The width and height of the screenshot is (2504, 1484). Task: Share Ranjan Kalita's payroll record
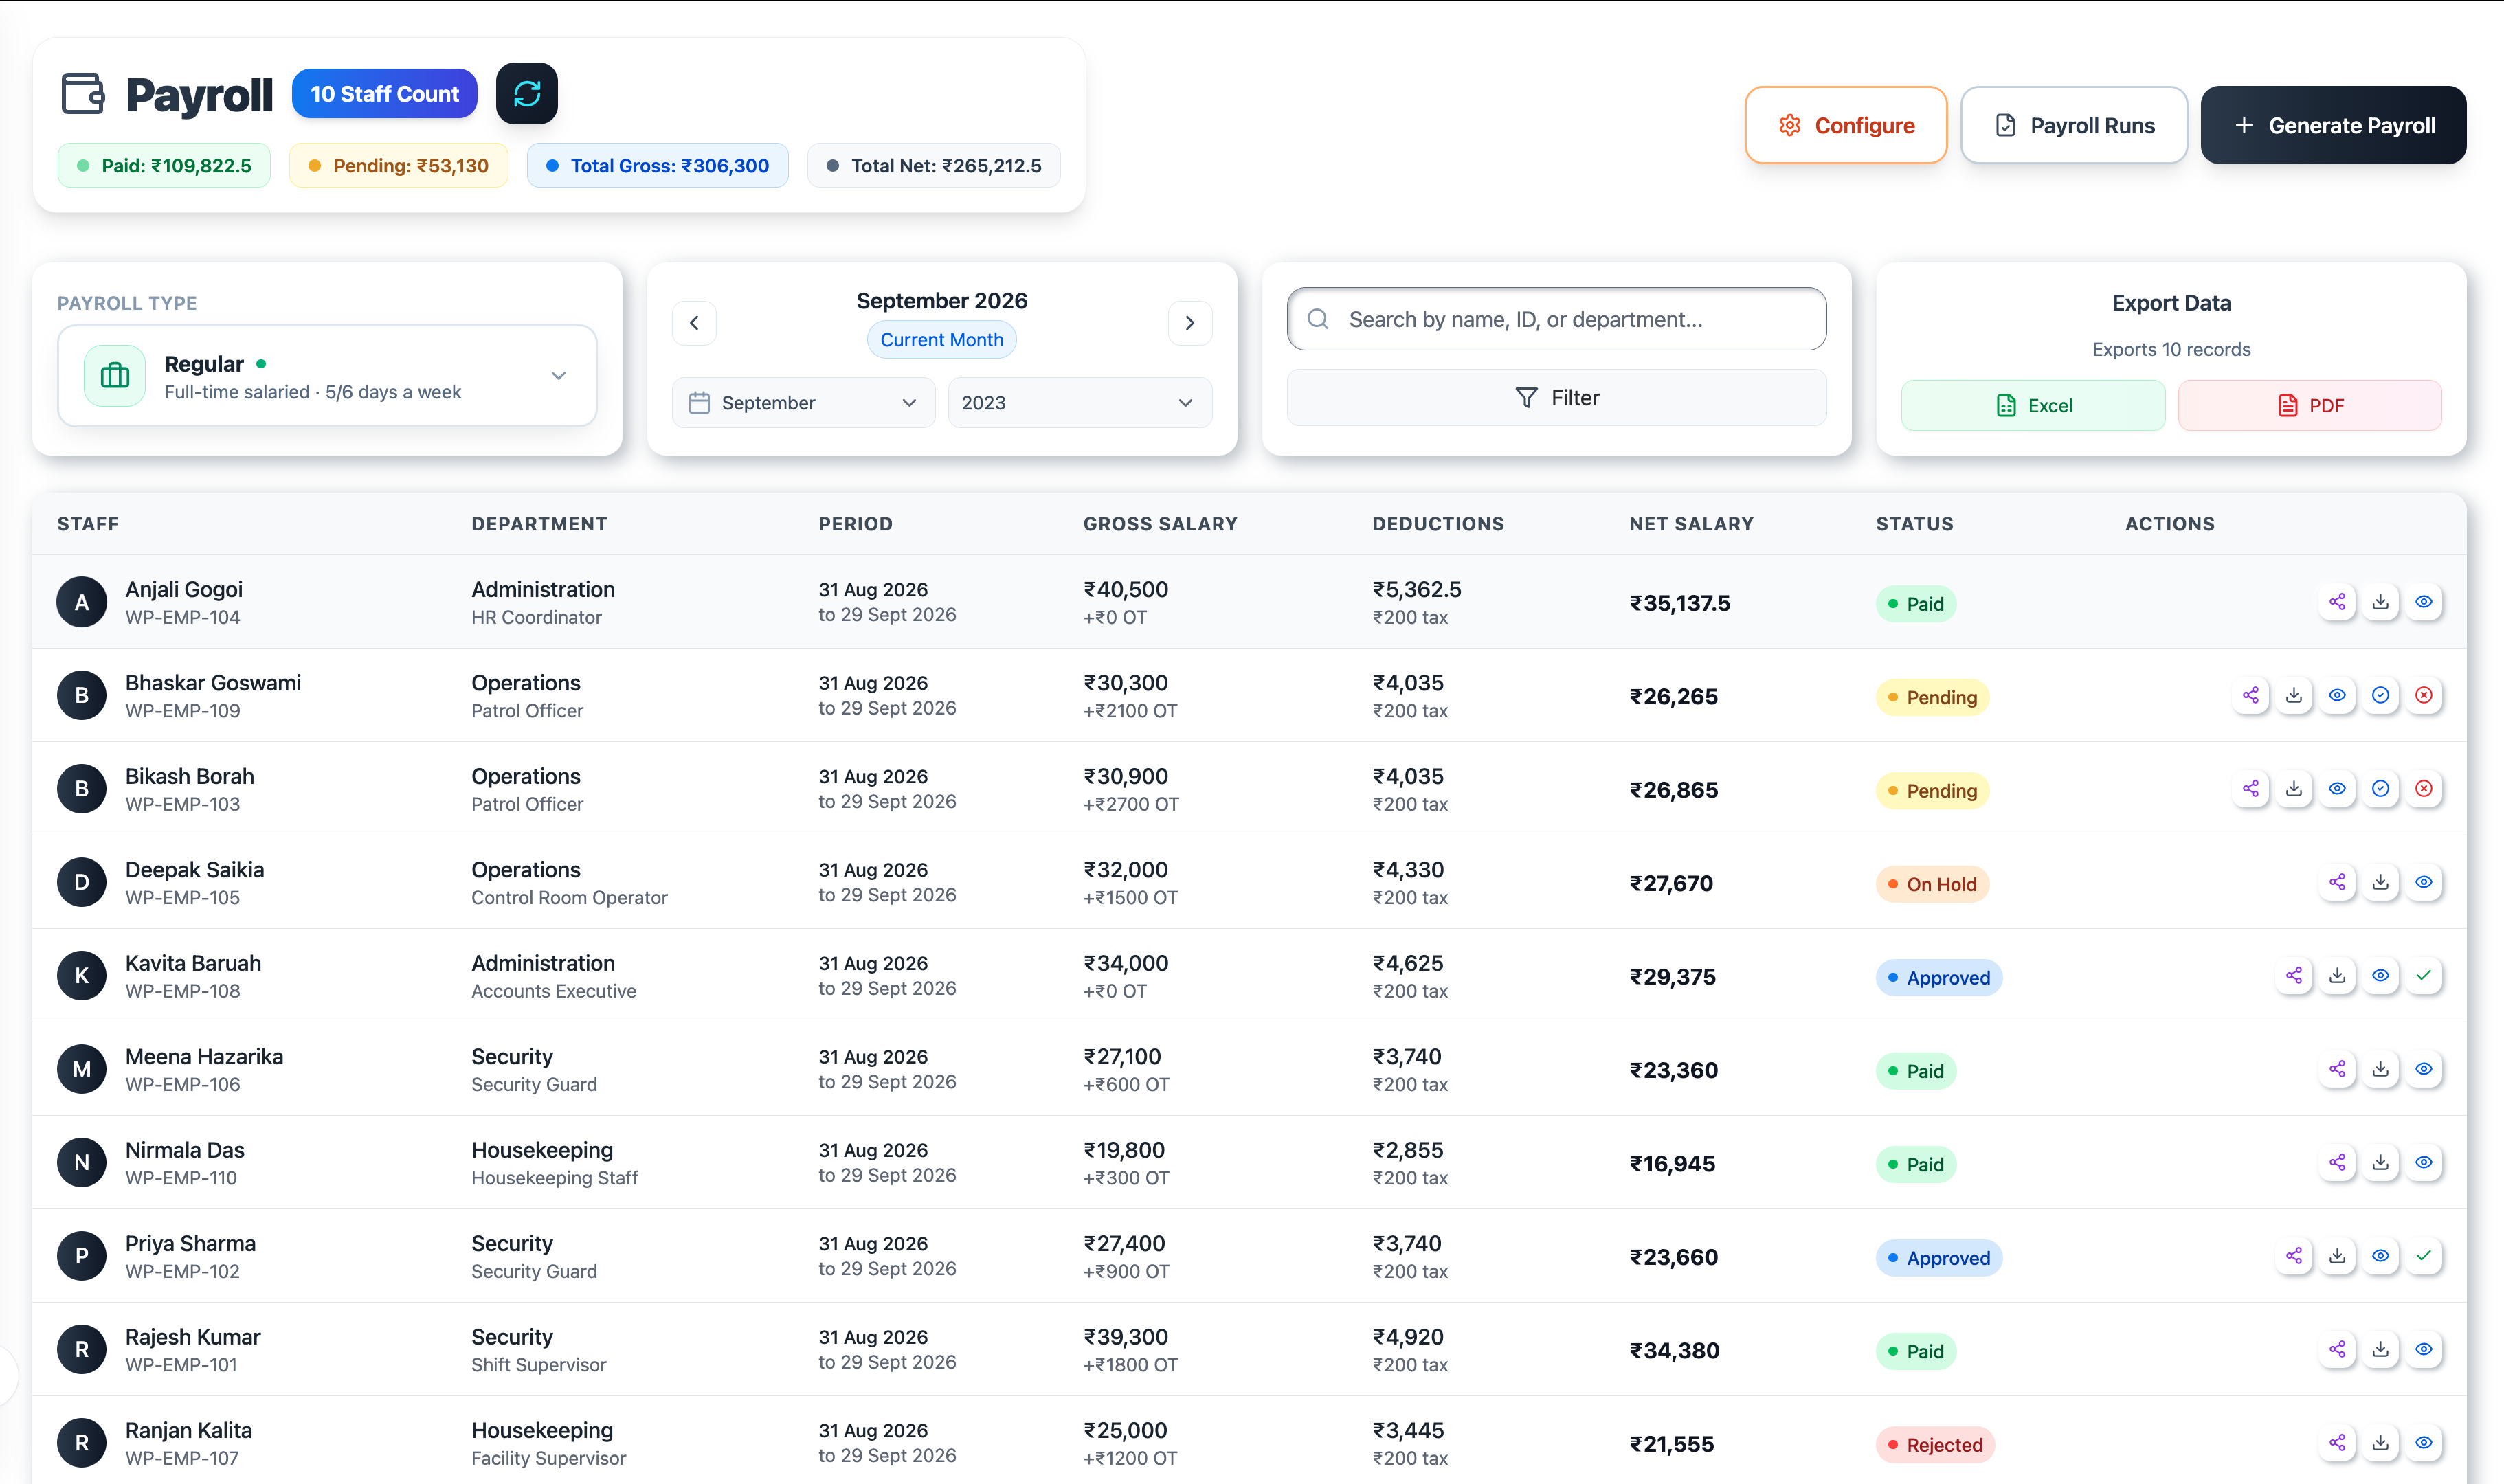(x=2337, y=1443)
